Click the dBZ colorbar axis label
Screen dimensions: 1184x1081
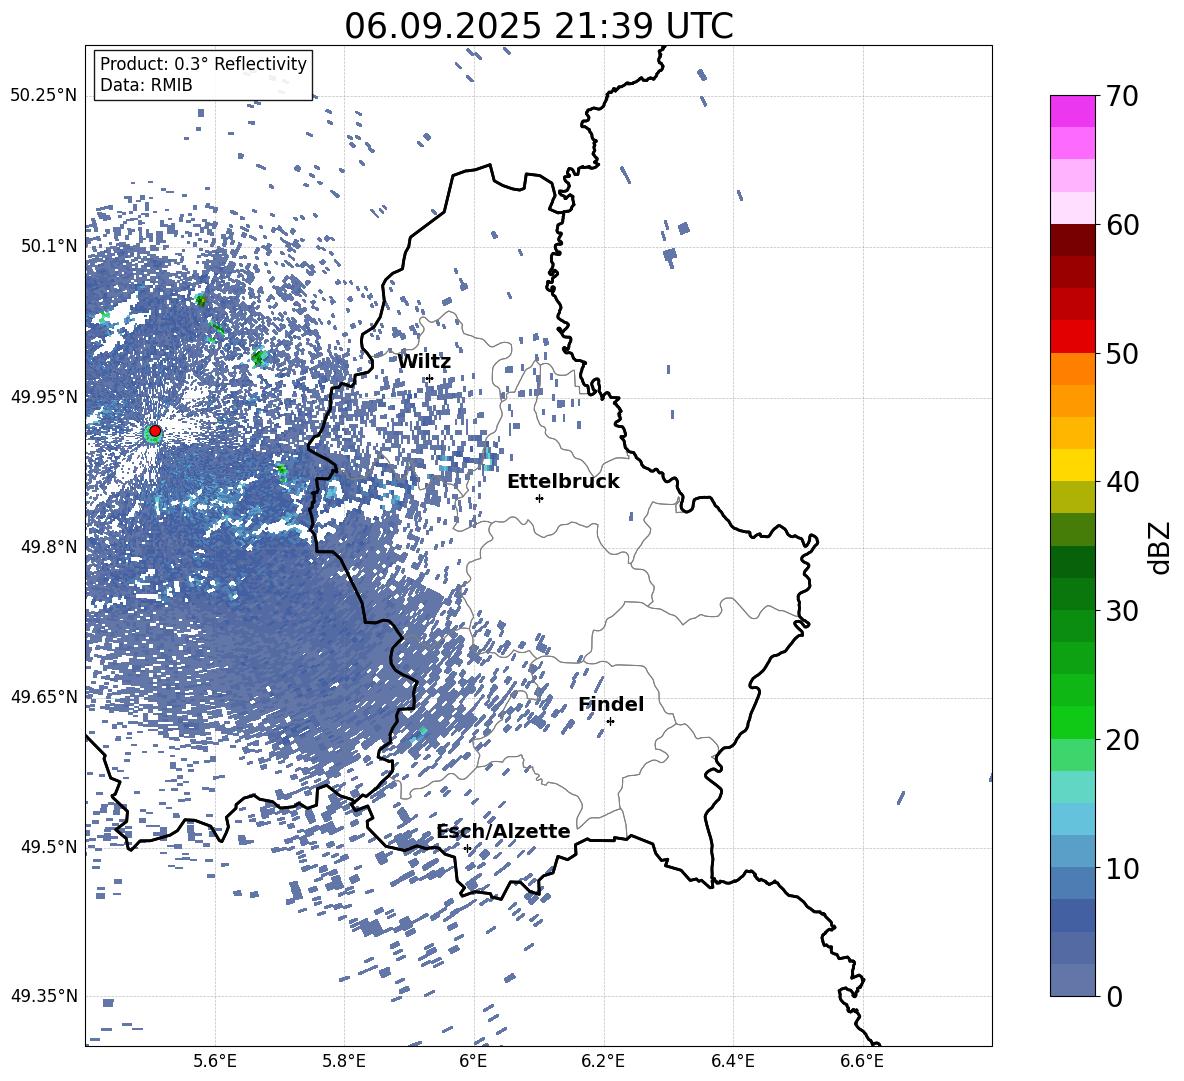1161,547
